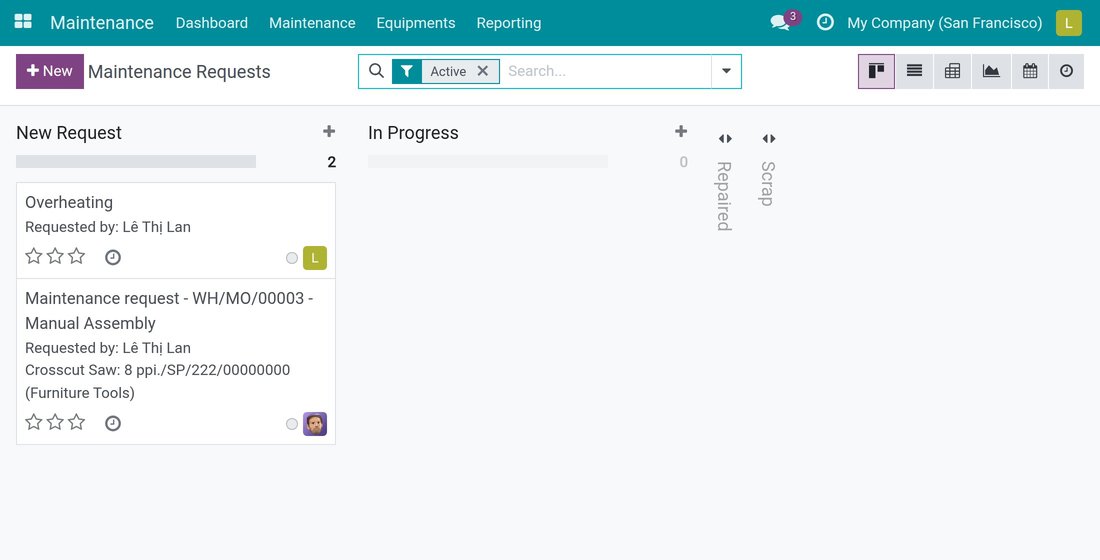Click the New button
Image resolution: width=1100 pixels, height=560 pixels.
50,71
